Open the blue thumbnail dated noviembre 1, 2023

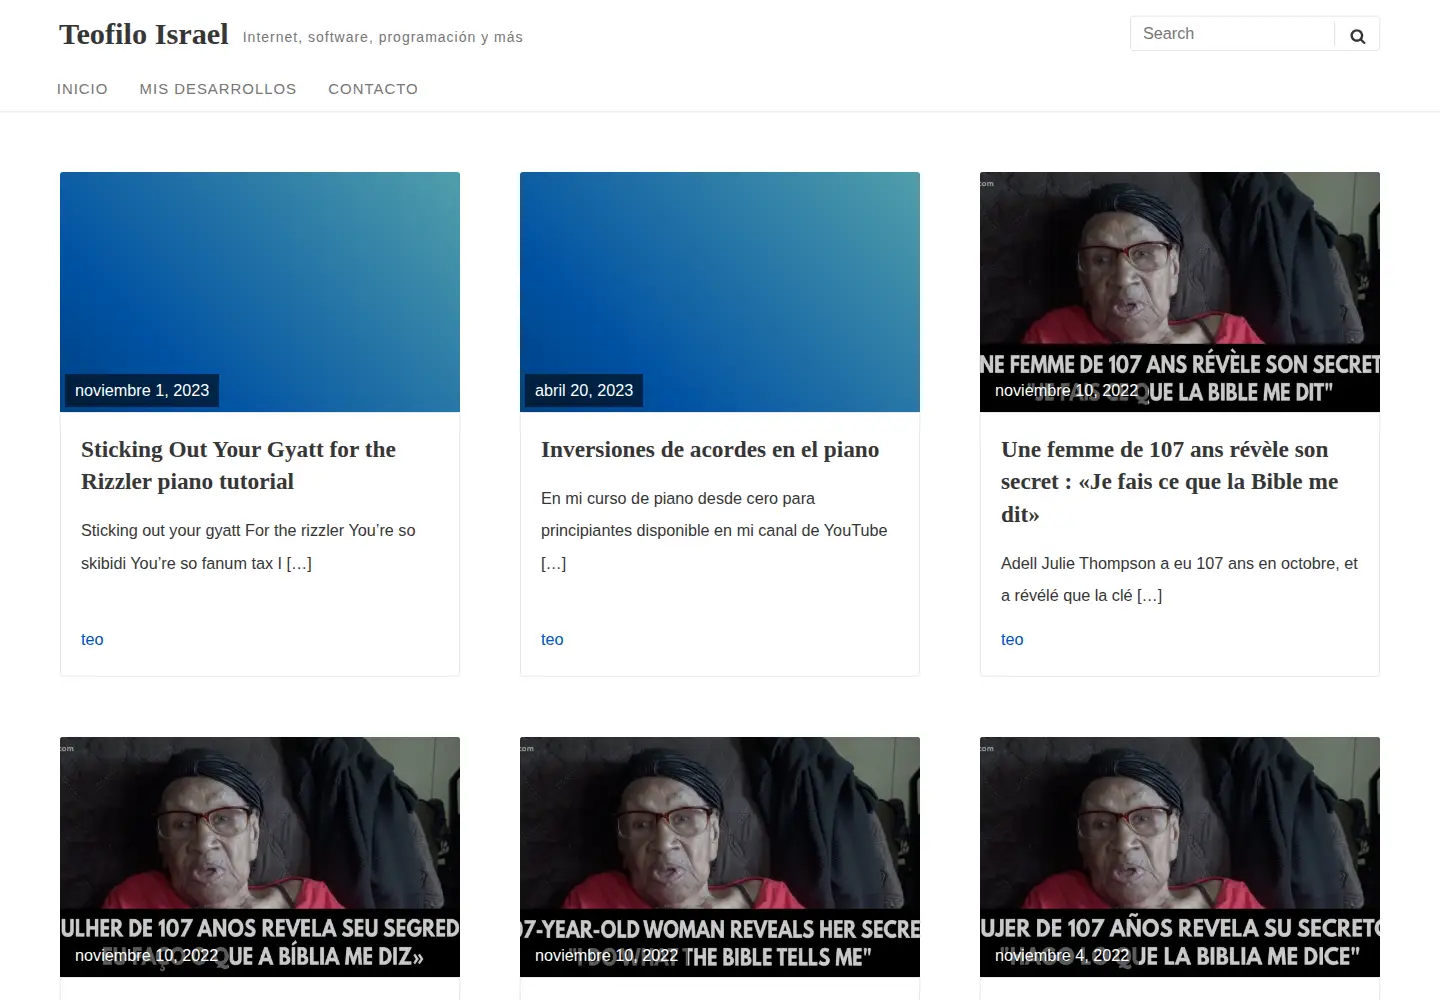pyautogui.click(x=260, y=292)
